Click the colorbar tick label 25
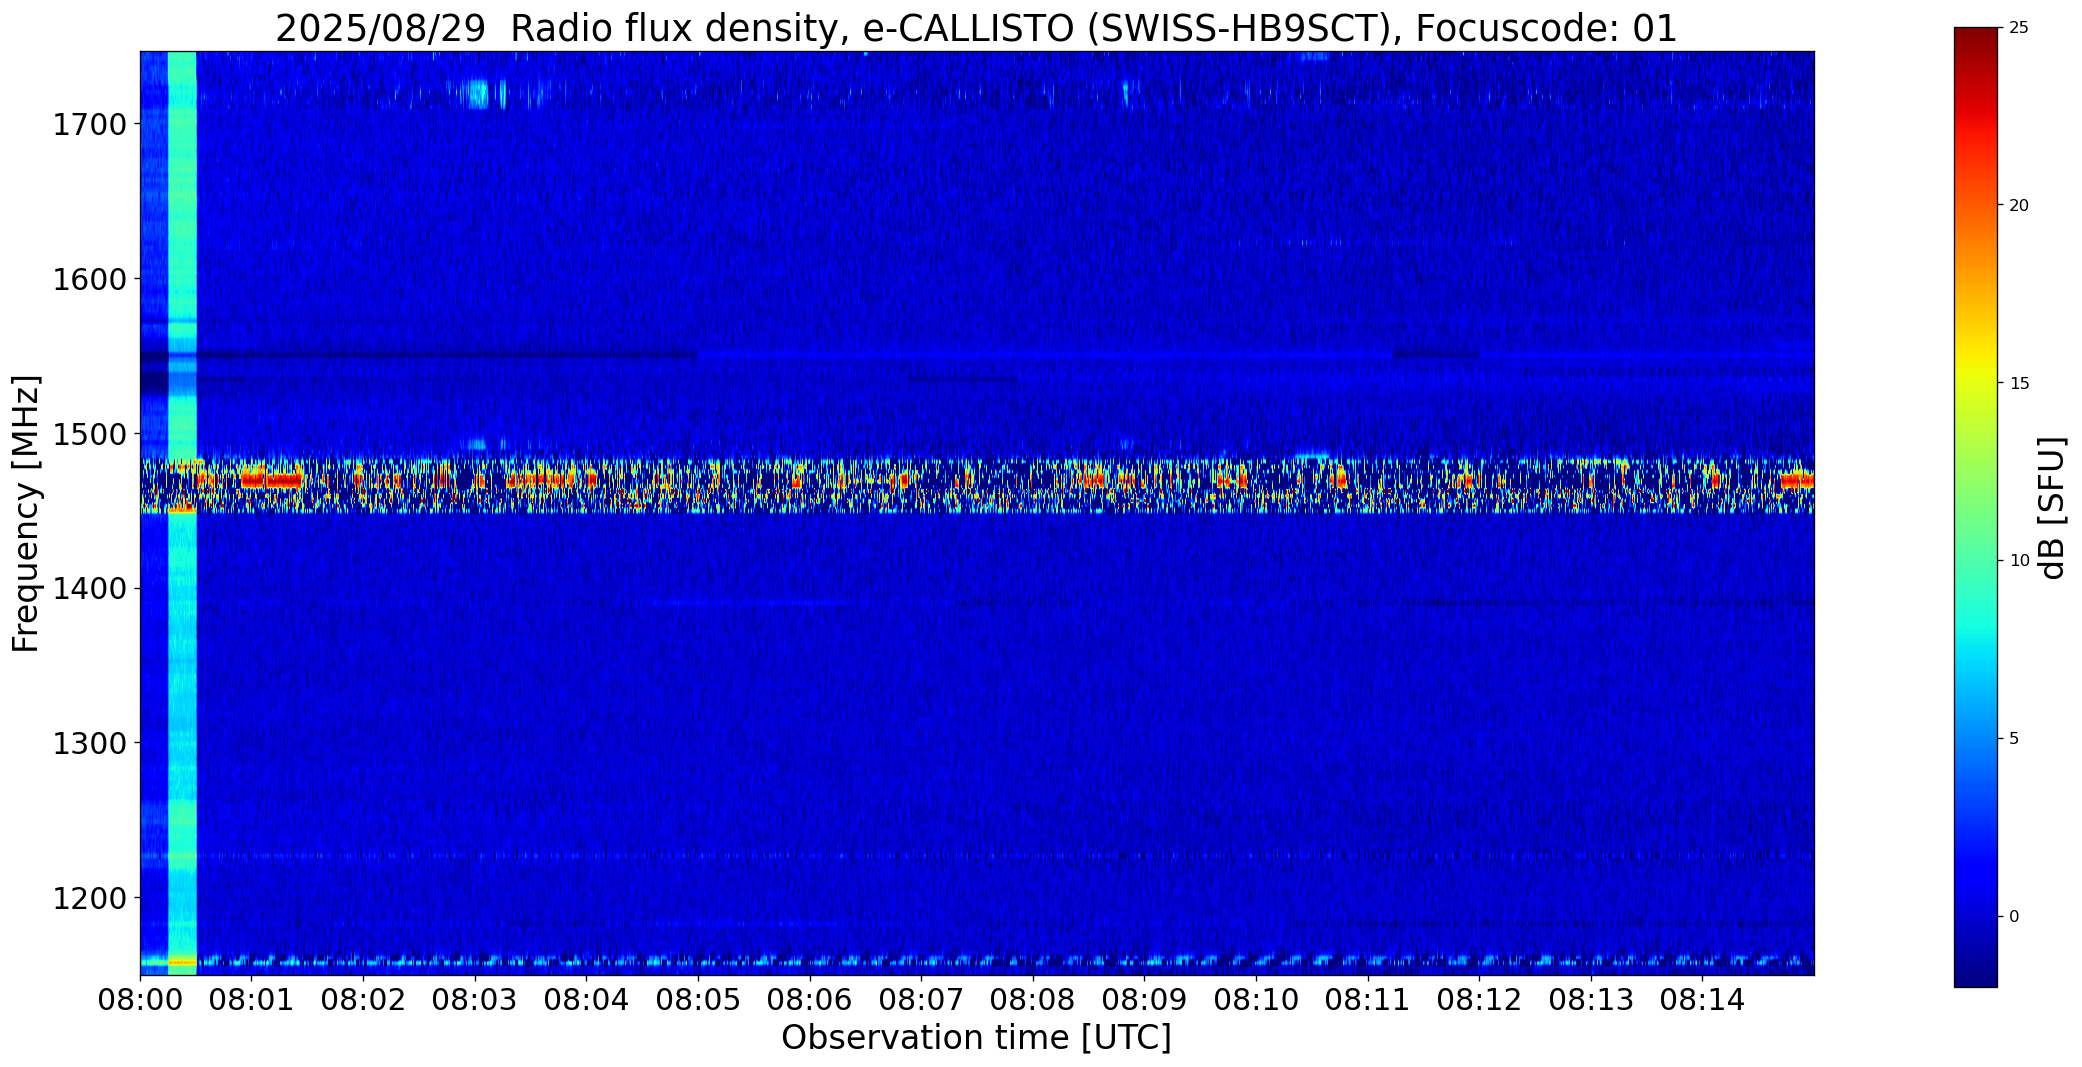This screenshot has height=1067, width=2082. (x=2019, y=28)
